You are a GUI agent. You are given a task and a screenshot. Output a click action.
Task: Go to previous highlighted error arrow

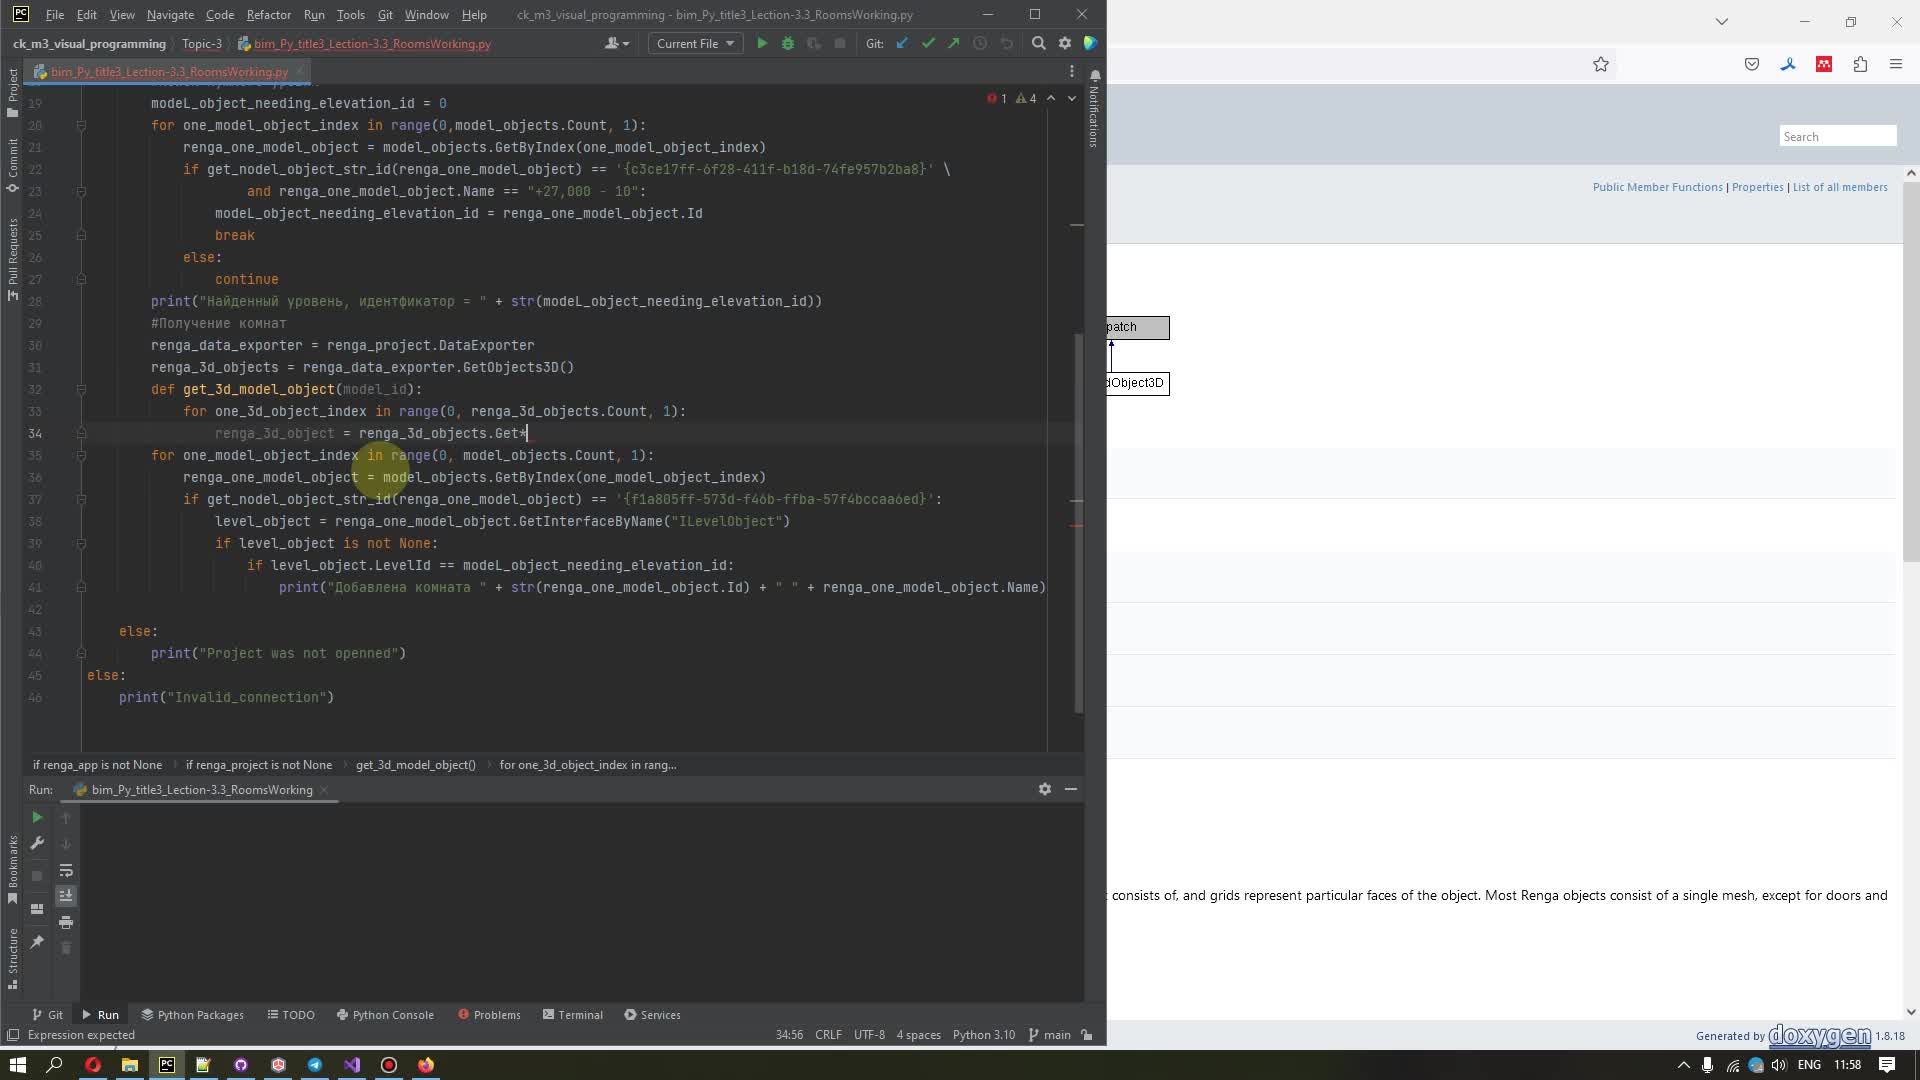tap(1051, 98)
